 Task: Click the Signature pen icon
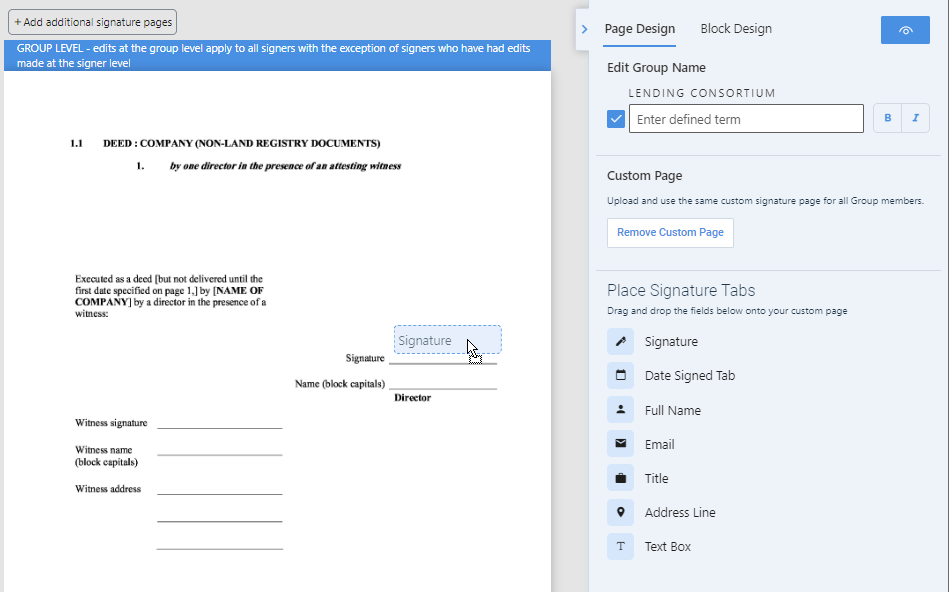pyautogui.click(x=620, y=342)
